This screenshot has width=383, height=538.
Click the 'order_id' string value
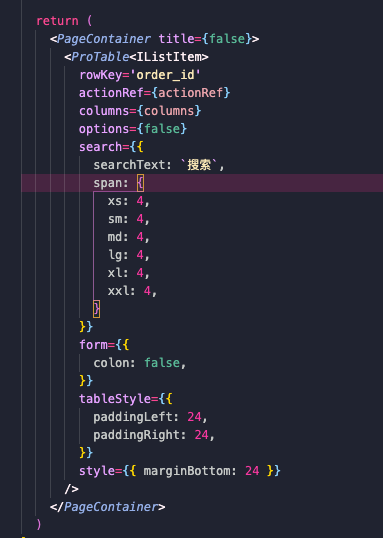tap(165, 75)
